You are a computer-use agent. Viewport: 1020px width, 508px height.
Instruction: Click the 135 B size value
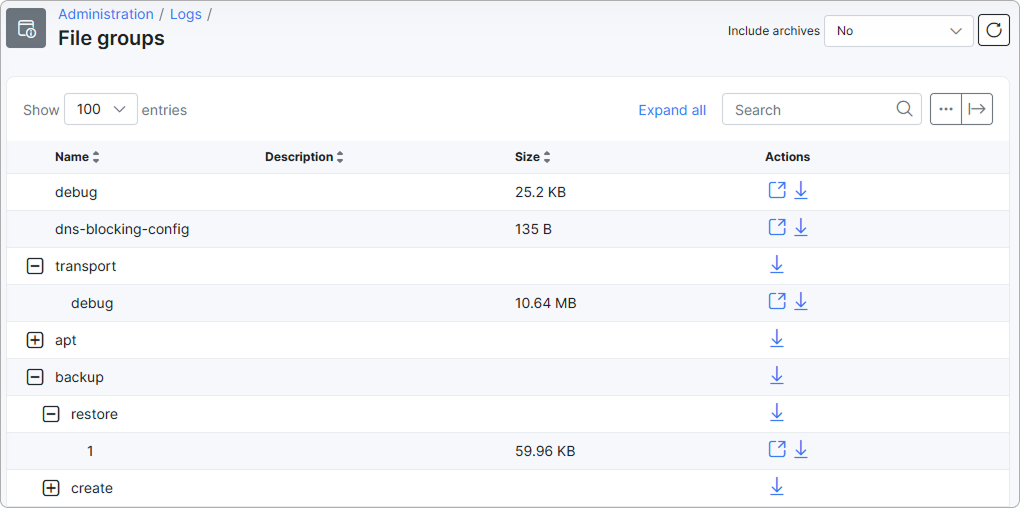click(533, 229)
